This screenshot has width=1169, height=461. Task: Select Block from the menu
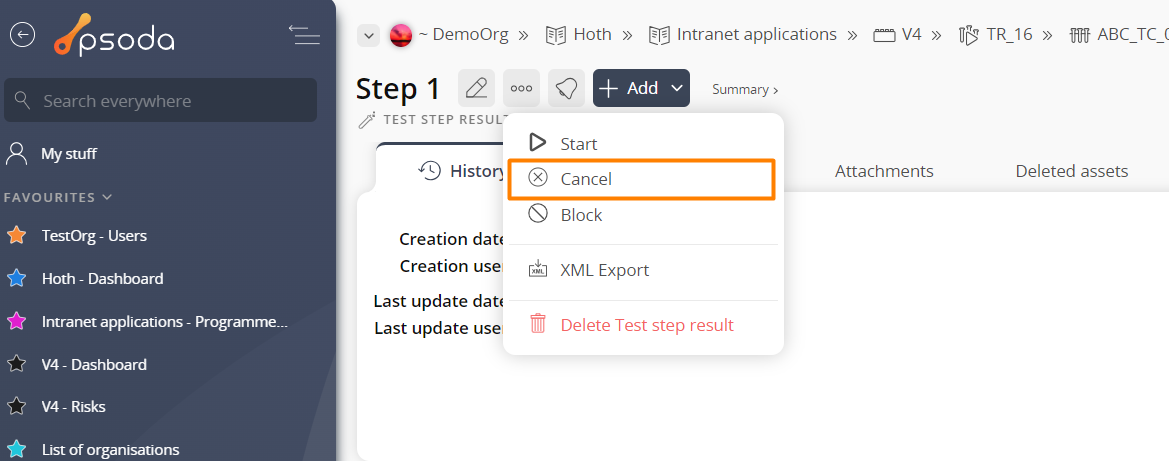(x=581, y=215)
